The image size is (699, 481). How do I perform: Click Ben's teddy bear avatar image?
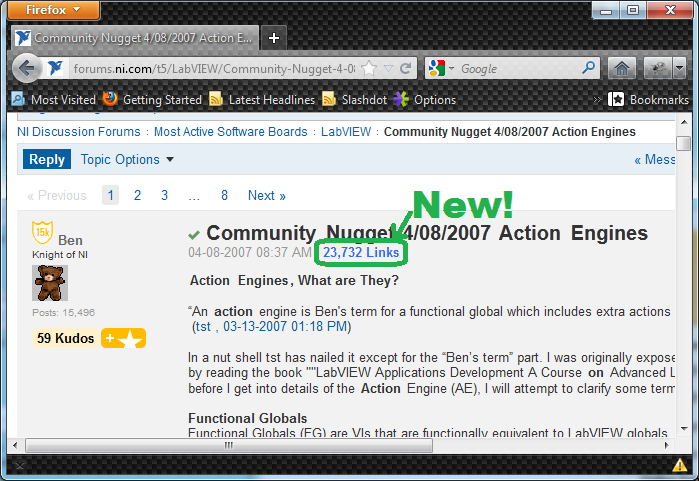pyautogui.click(x=50, y=283)
